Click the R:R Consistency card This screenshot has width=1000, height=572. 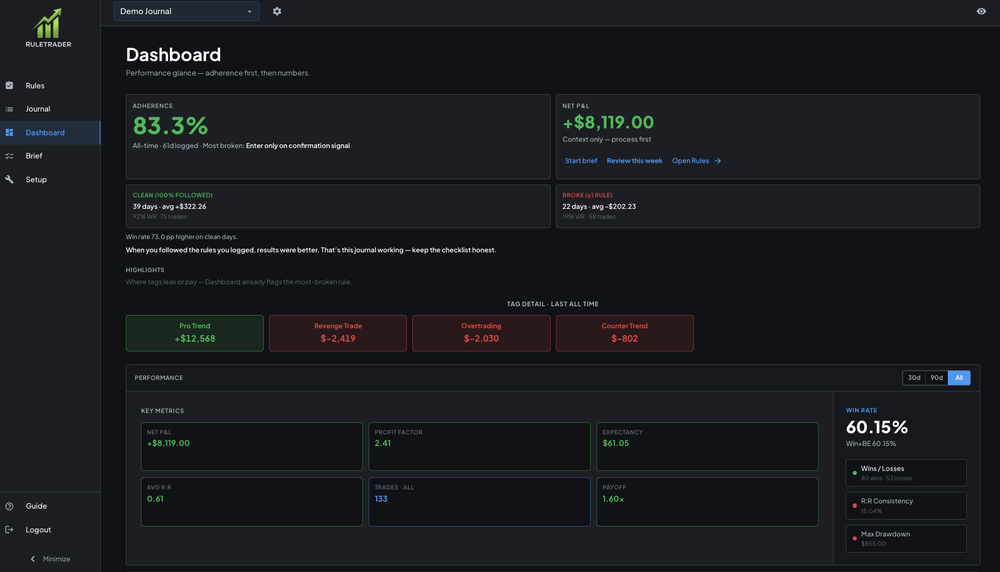[906, 506]
